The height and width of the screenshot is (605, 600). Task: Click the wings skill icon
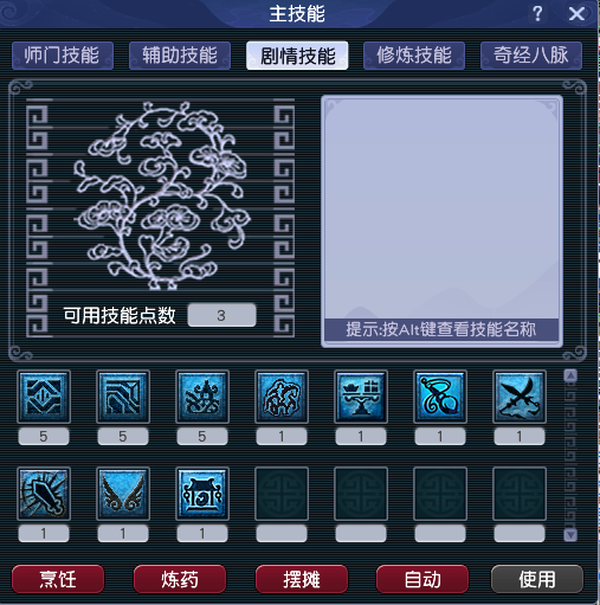[123, 494]
